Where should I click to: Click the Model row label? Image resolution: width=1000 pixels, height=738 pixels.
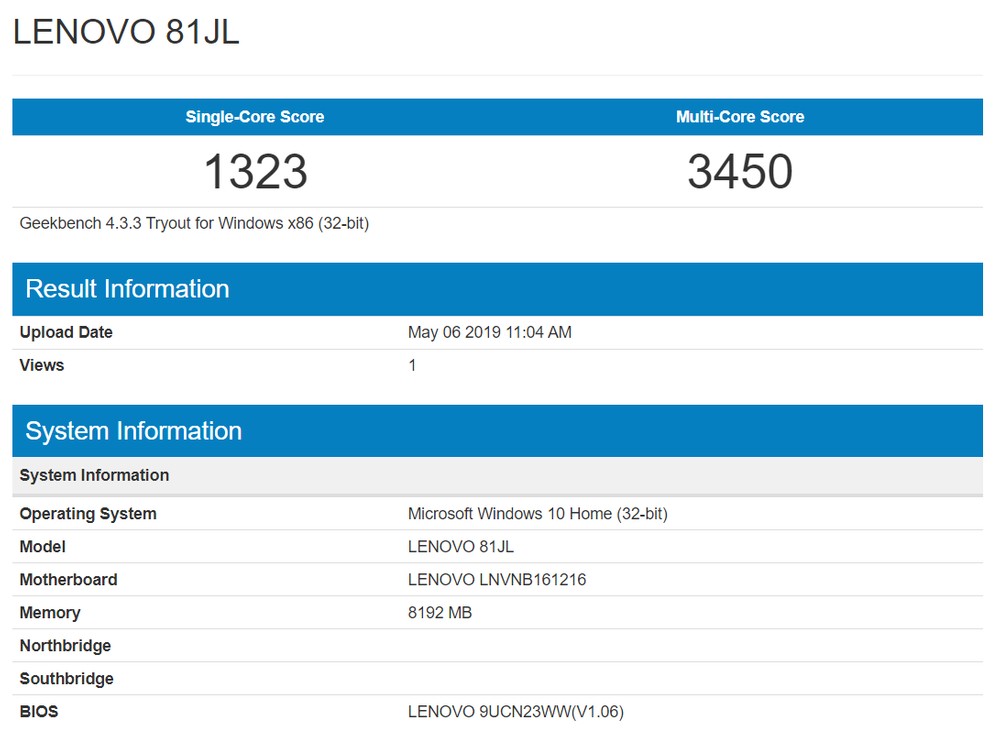(43, 547)
